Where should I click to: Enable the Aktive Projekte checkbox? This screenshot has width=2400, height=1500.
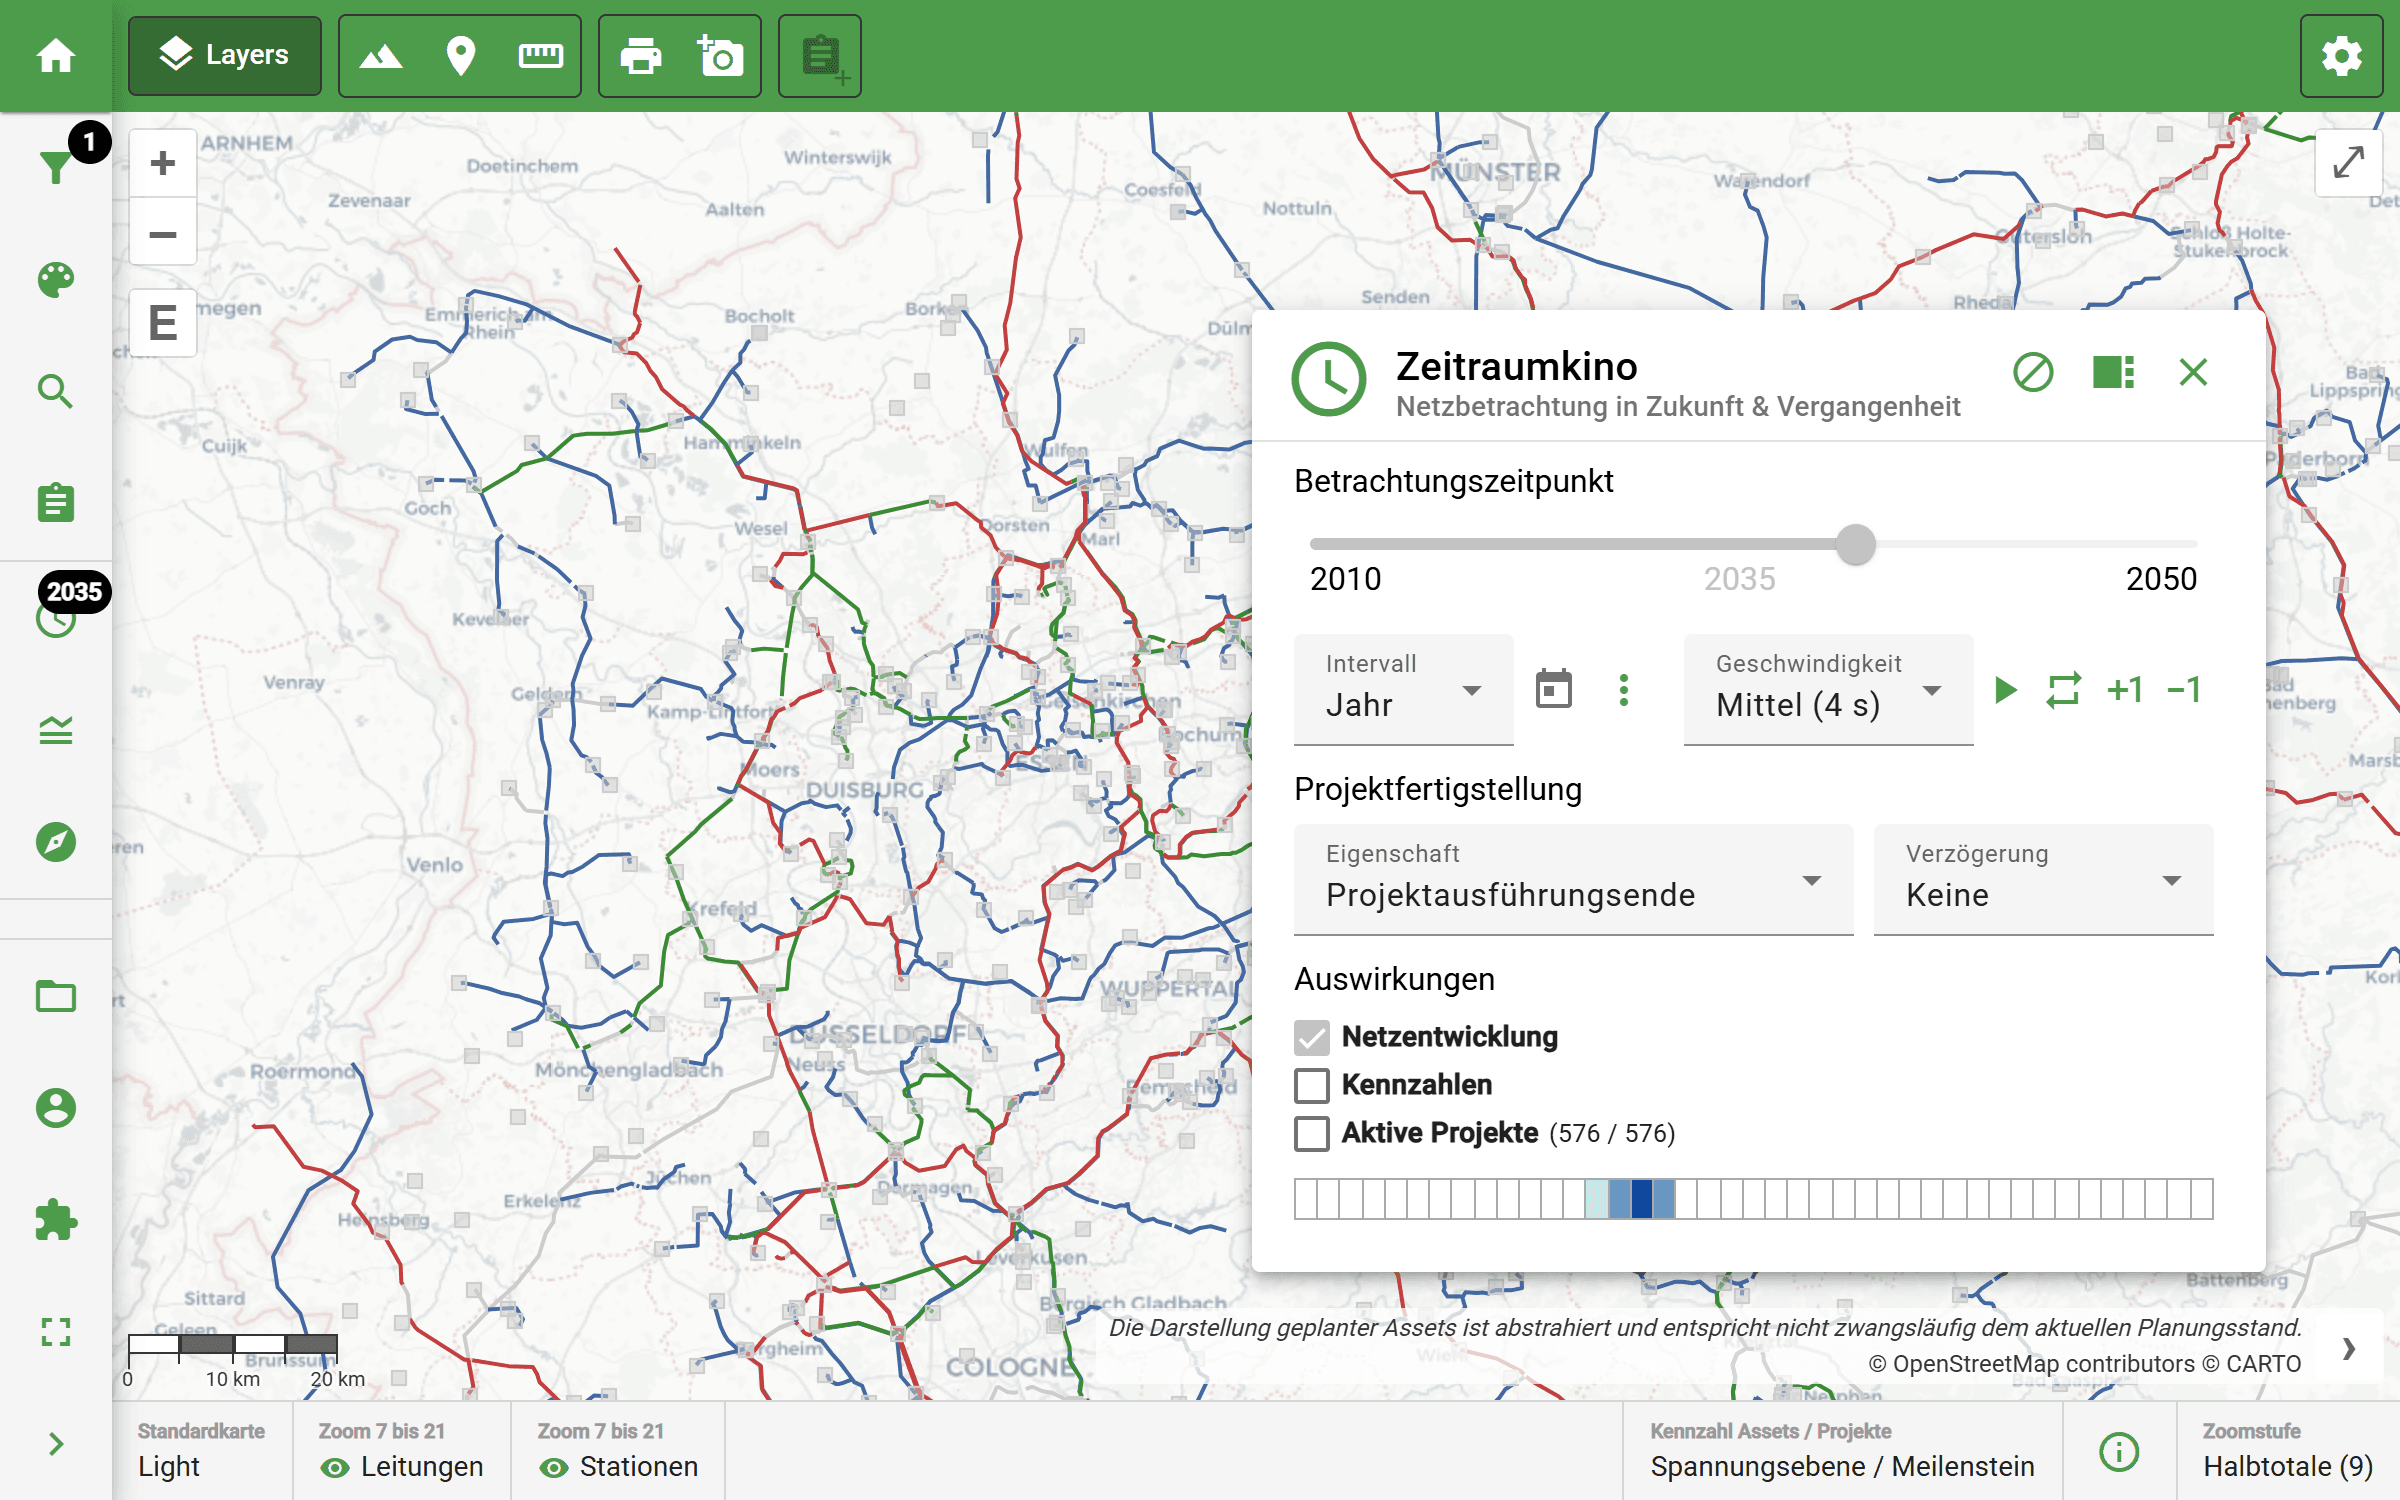pos(1311,1134)
